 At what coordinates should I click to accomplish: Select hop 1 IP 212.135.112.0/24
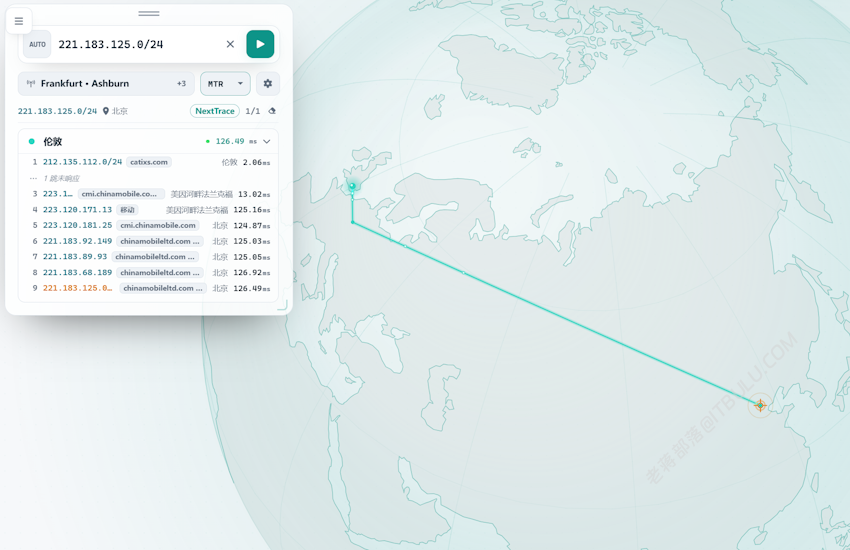[82, 162]
